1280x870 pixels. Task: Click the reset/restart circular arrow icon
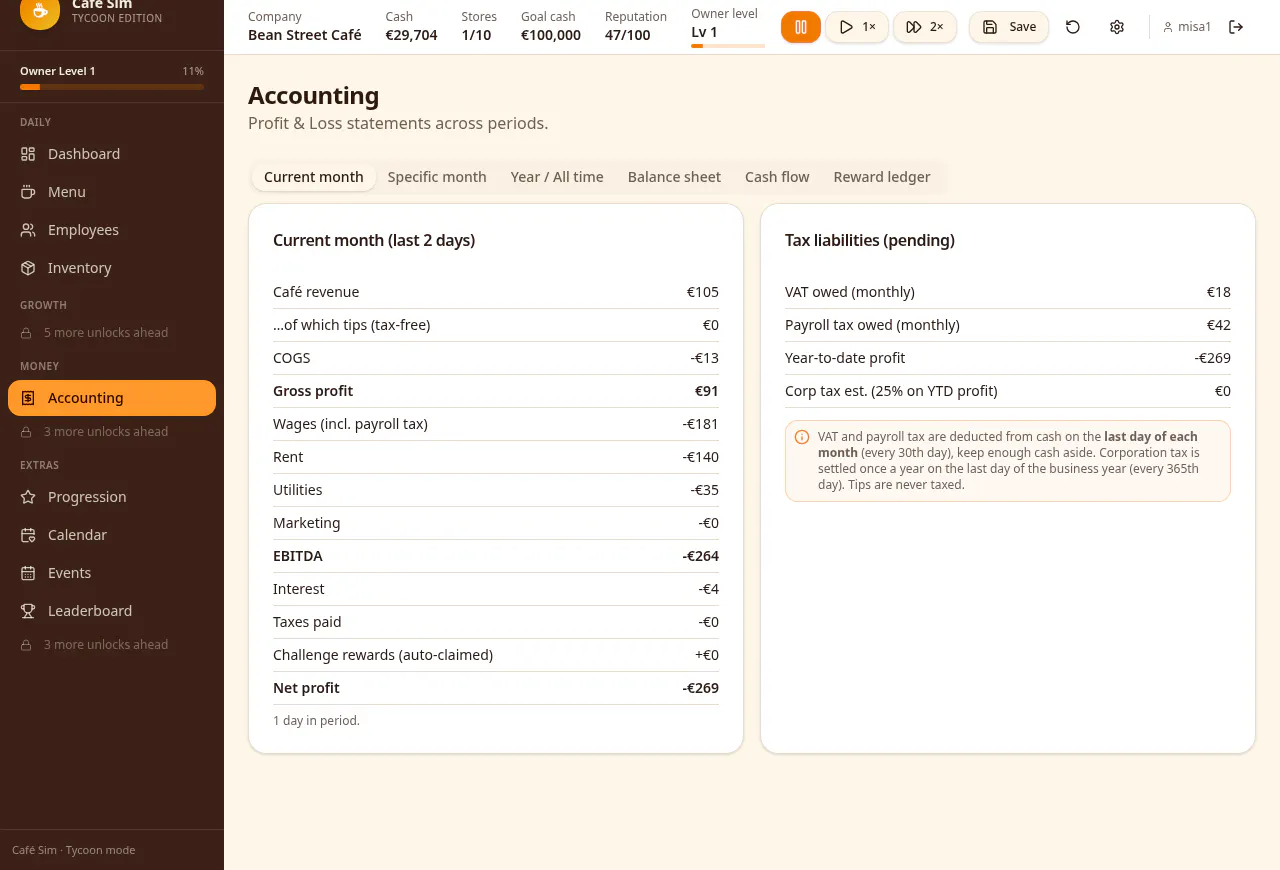(x=1073, y=27)
